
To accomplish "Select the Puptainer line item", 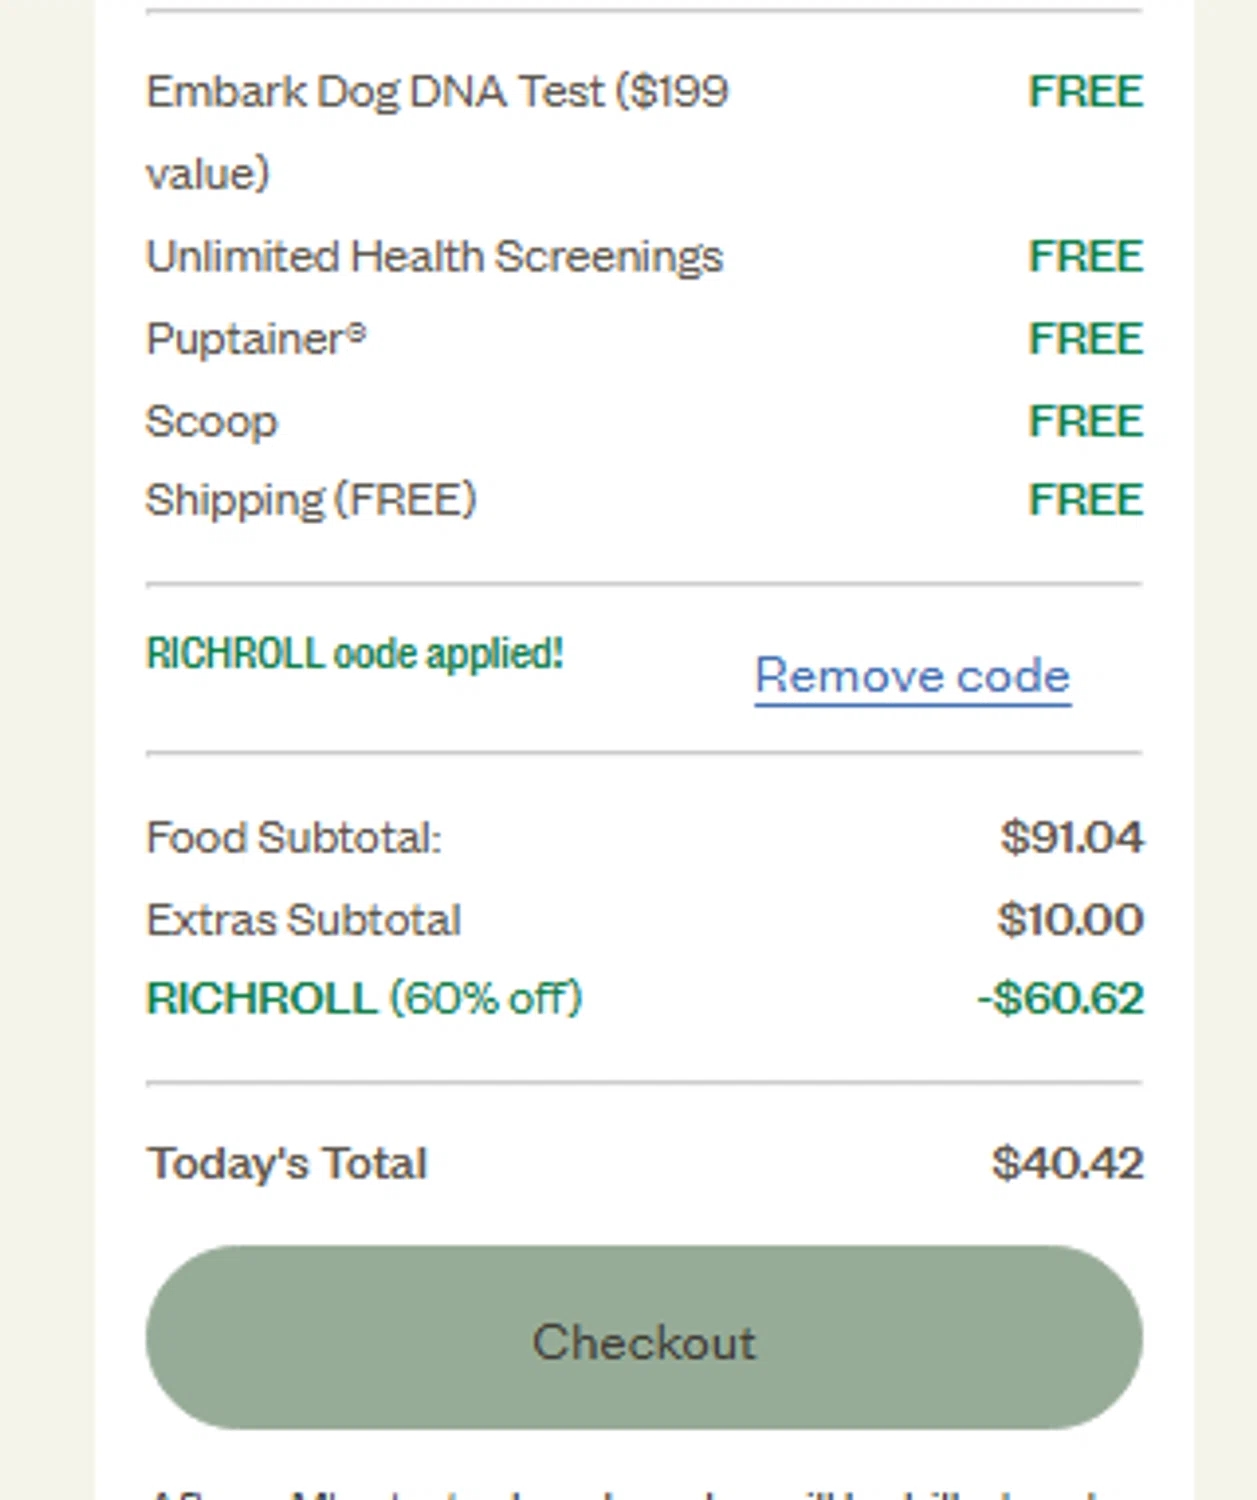I will coord(256,339).
